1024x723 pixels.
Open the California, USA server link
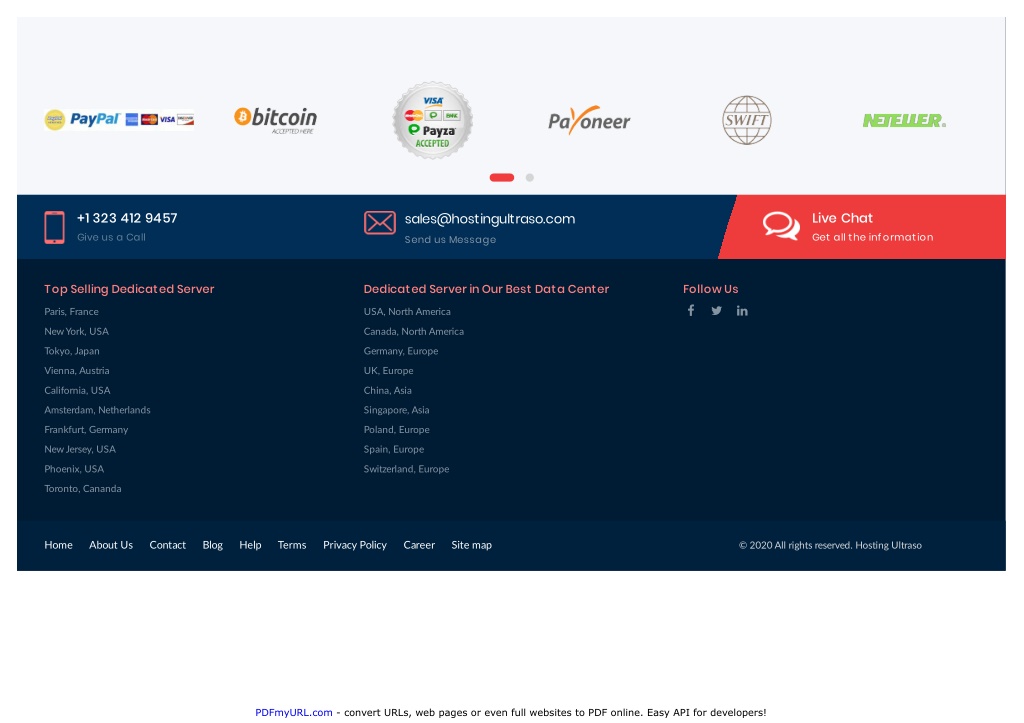[x=77, y=390]
